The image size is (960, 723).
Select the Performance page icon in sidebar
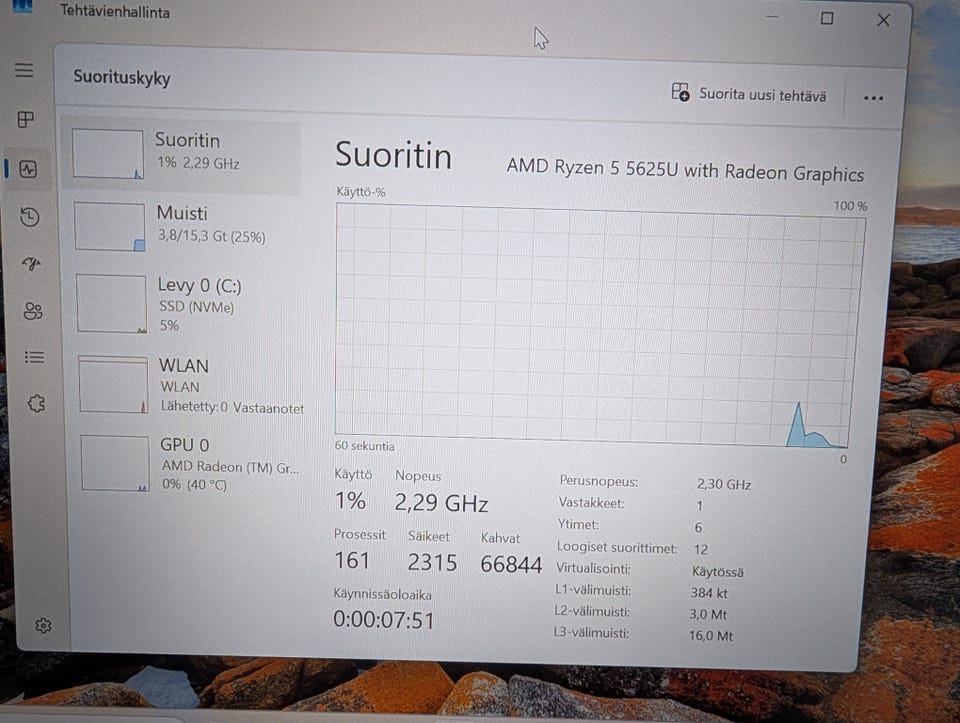pos(28,169)
